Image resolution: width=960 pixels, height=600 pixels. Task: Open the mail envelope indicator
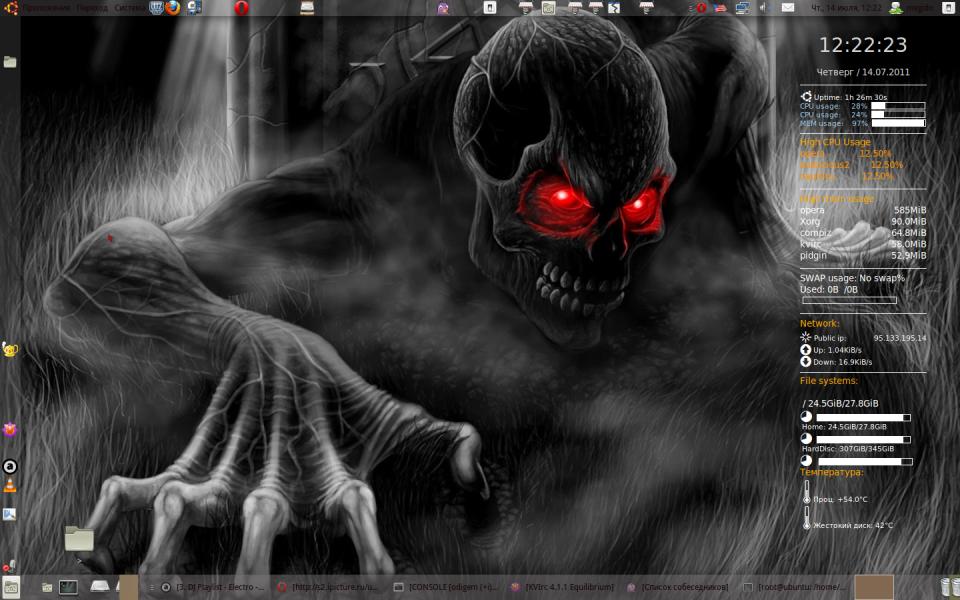coord(788,8)
